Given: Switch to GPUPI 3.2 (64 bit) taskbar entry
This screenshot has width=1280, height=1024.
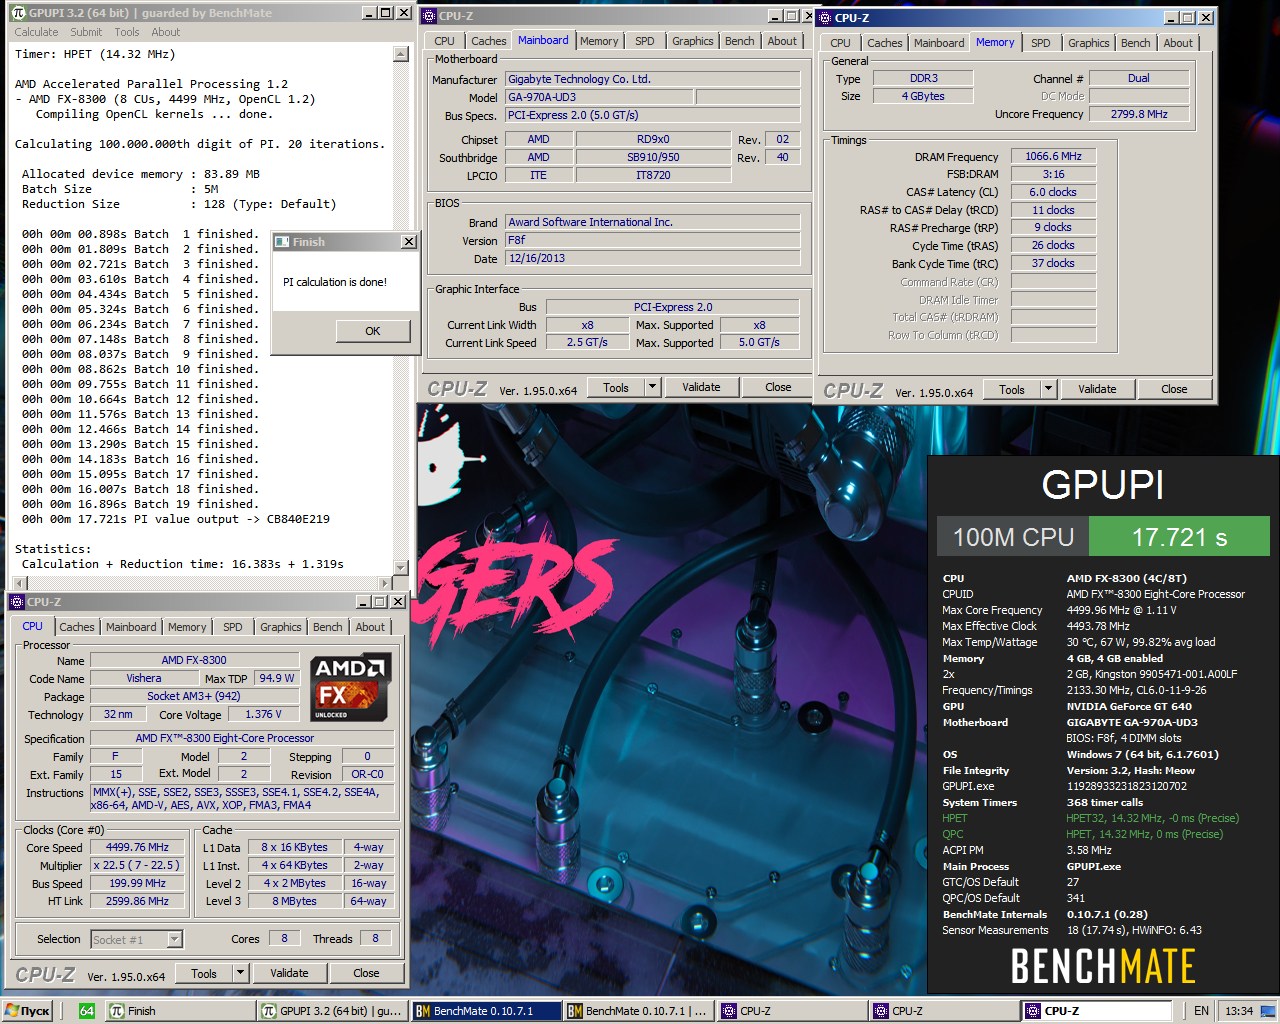Looking at the screenshot, I should click(x=332, y=1011).
